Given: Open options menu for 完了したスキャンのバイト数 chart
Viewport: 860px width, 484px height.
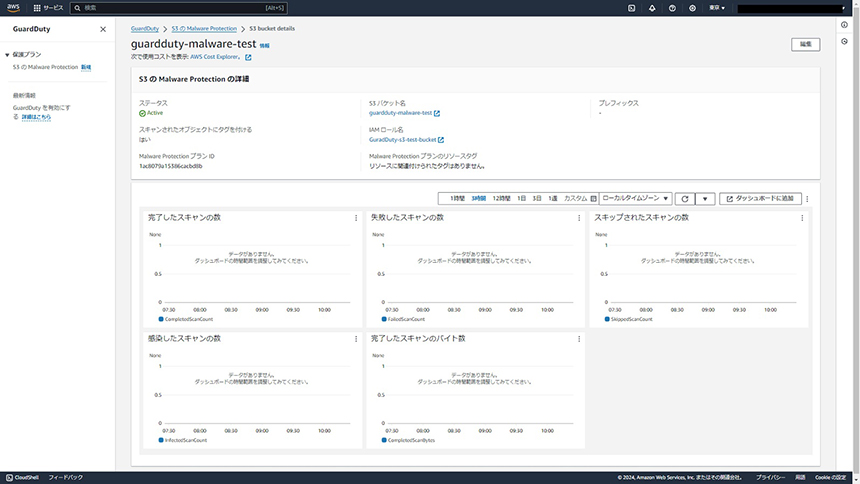Looking at the screenshot, I should pyautogui.click(x=579, y=339).
